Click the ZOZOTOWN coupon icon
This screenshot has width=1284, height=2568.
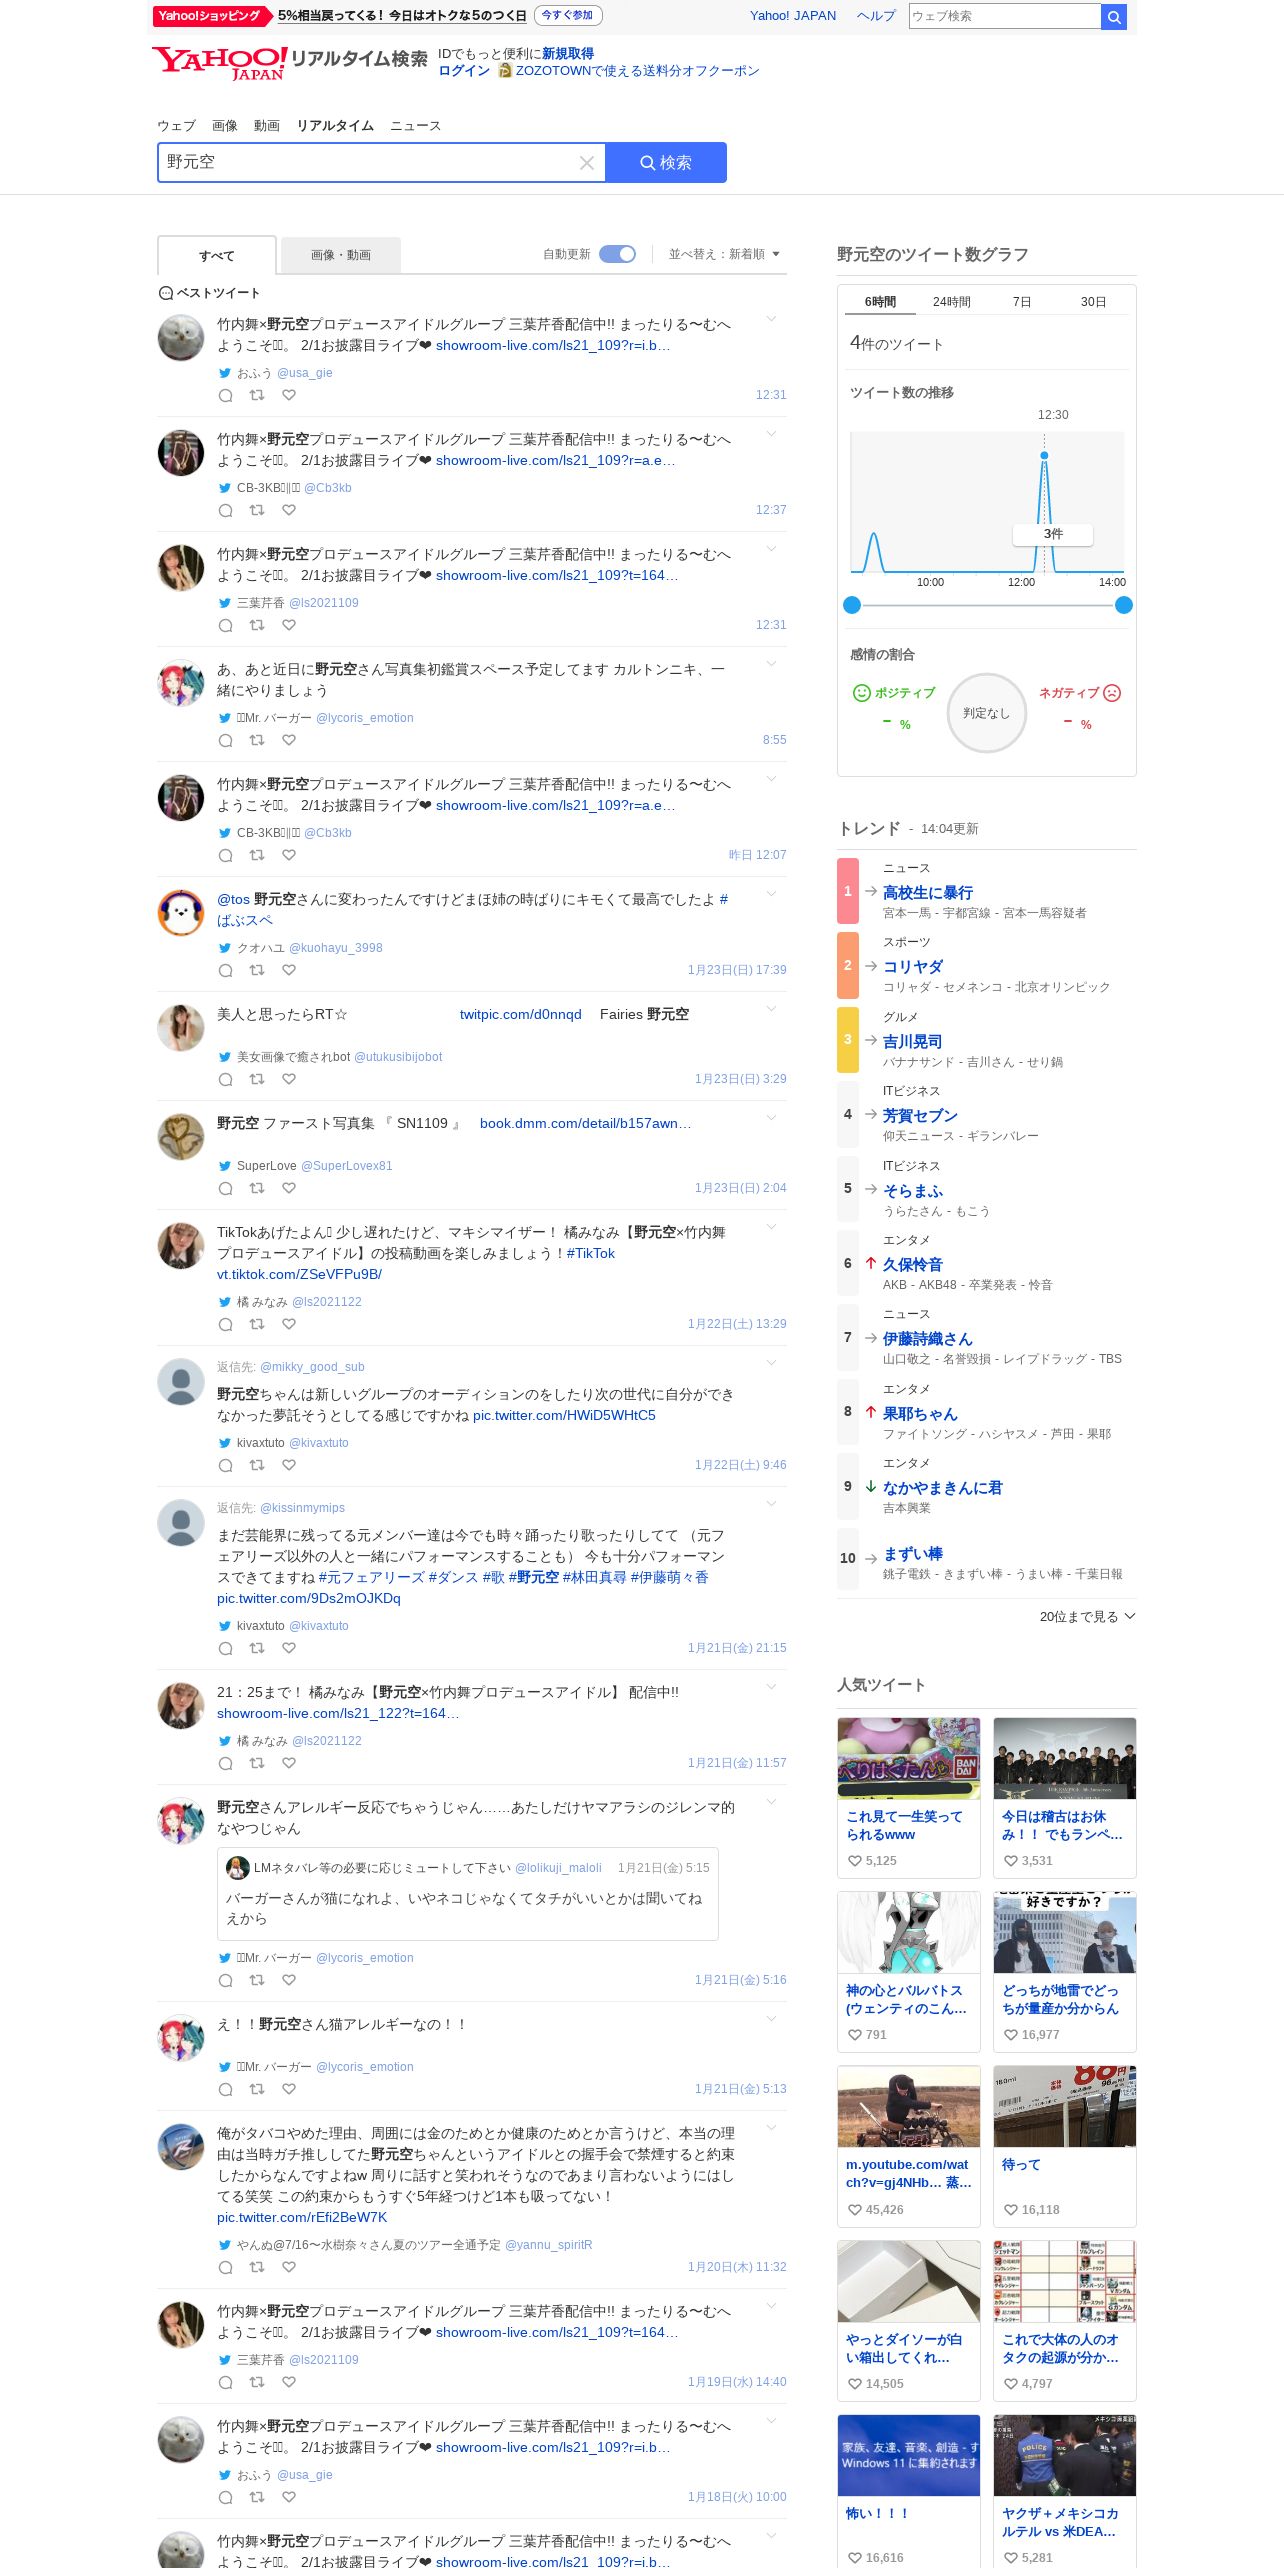pyautogui.click(x=505, y=71)
